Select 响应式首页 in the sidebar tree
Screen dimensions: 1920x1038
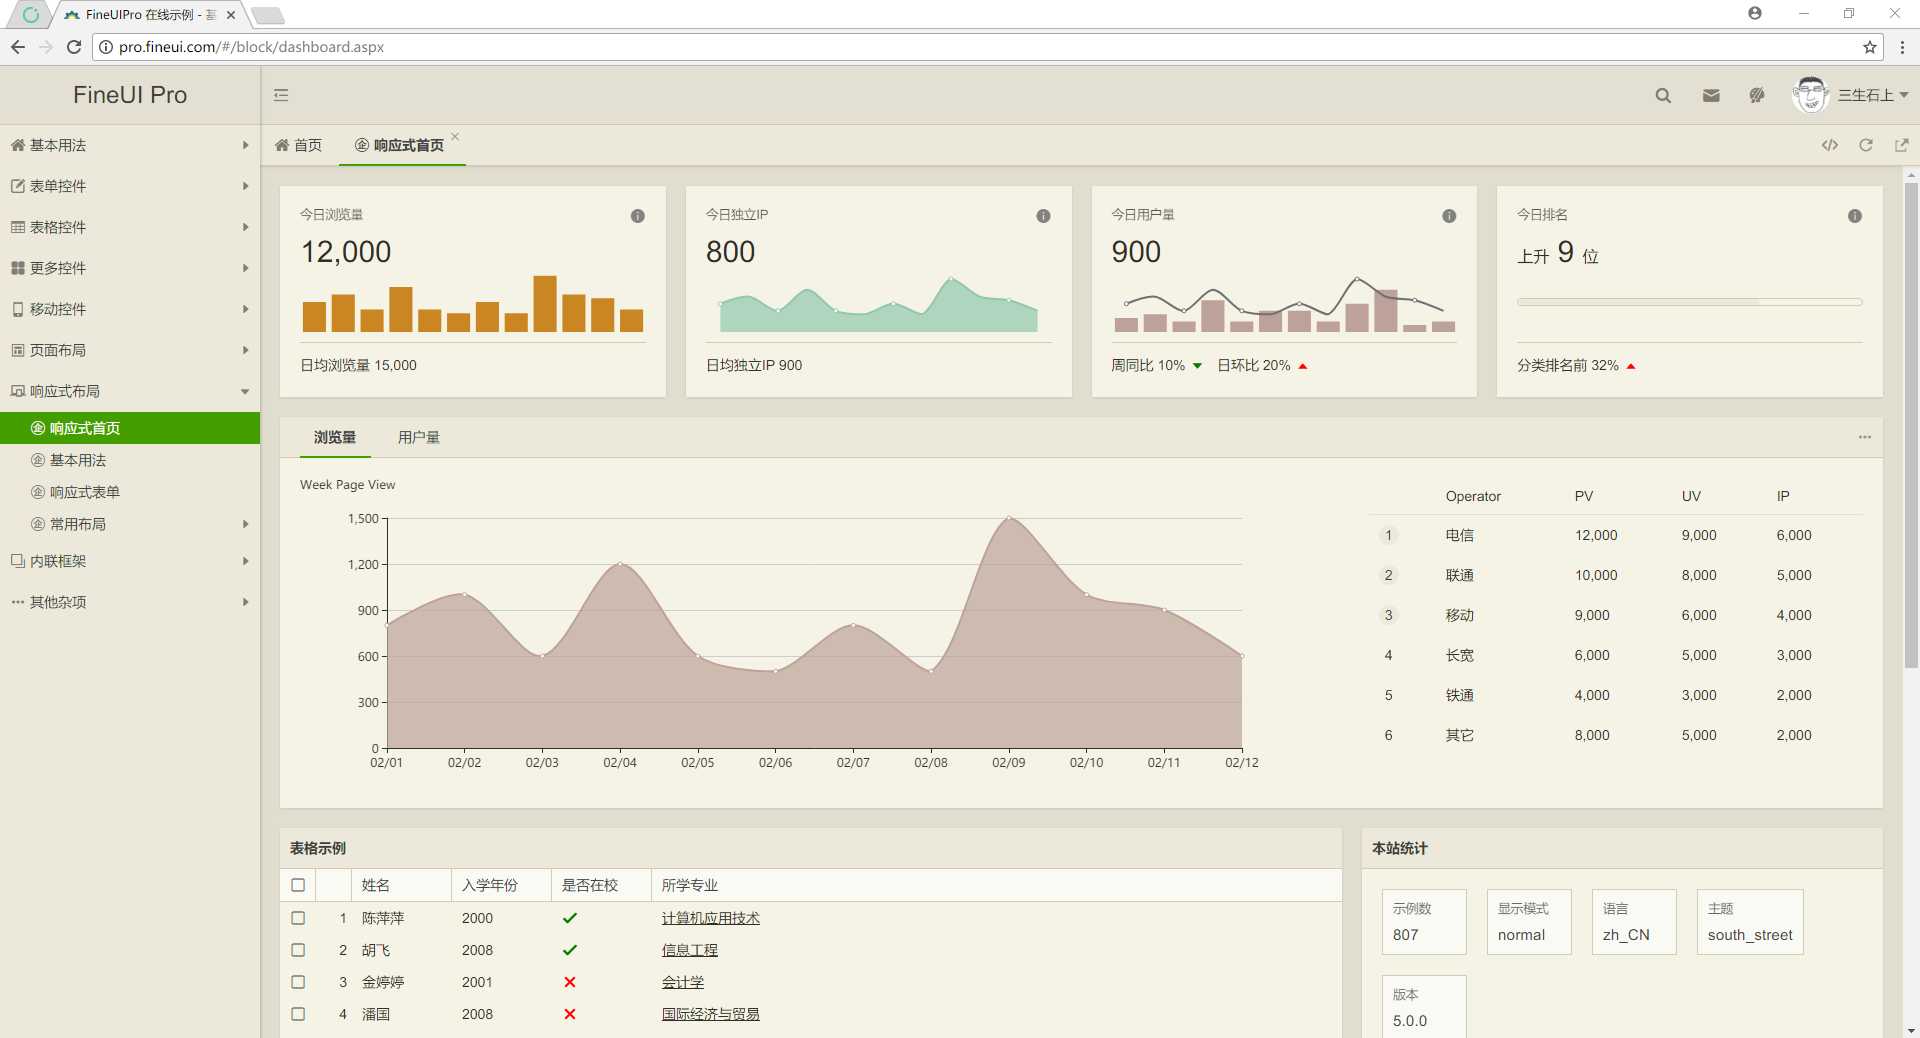point(130,428)
